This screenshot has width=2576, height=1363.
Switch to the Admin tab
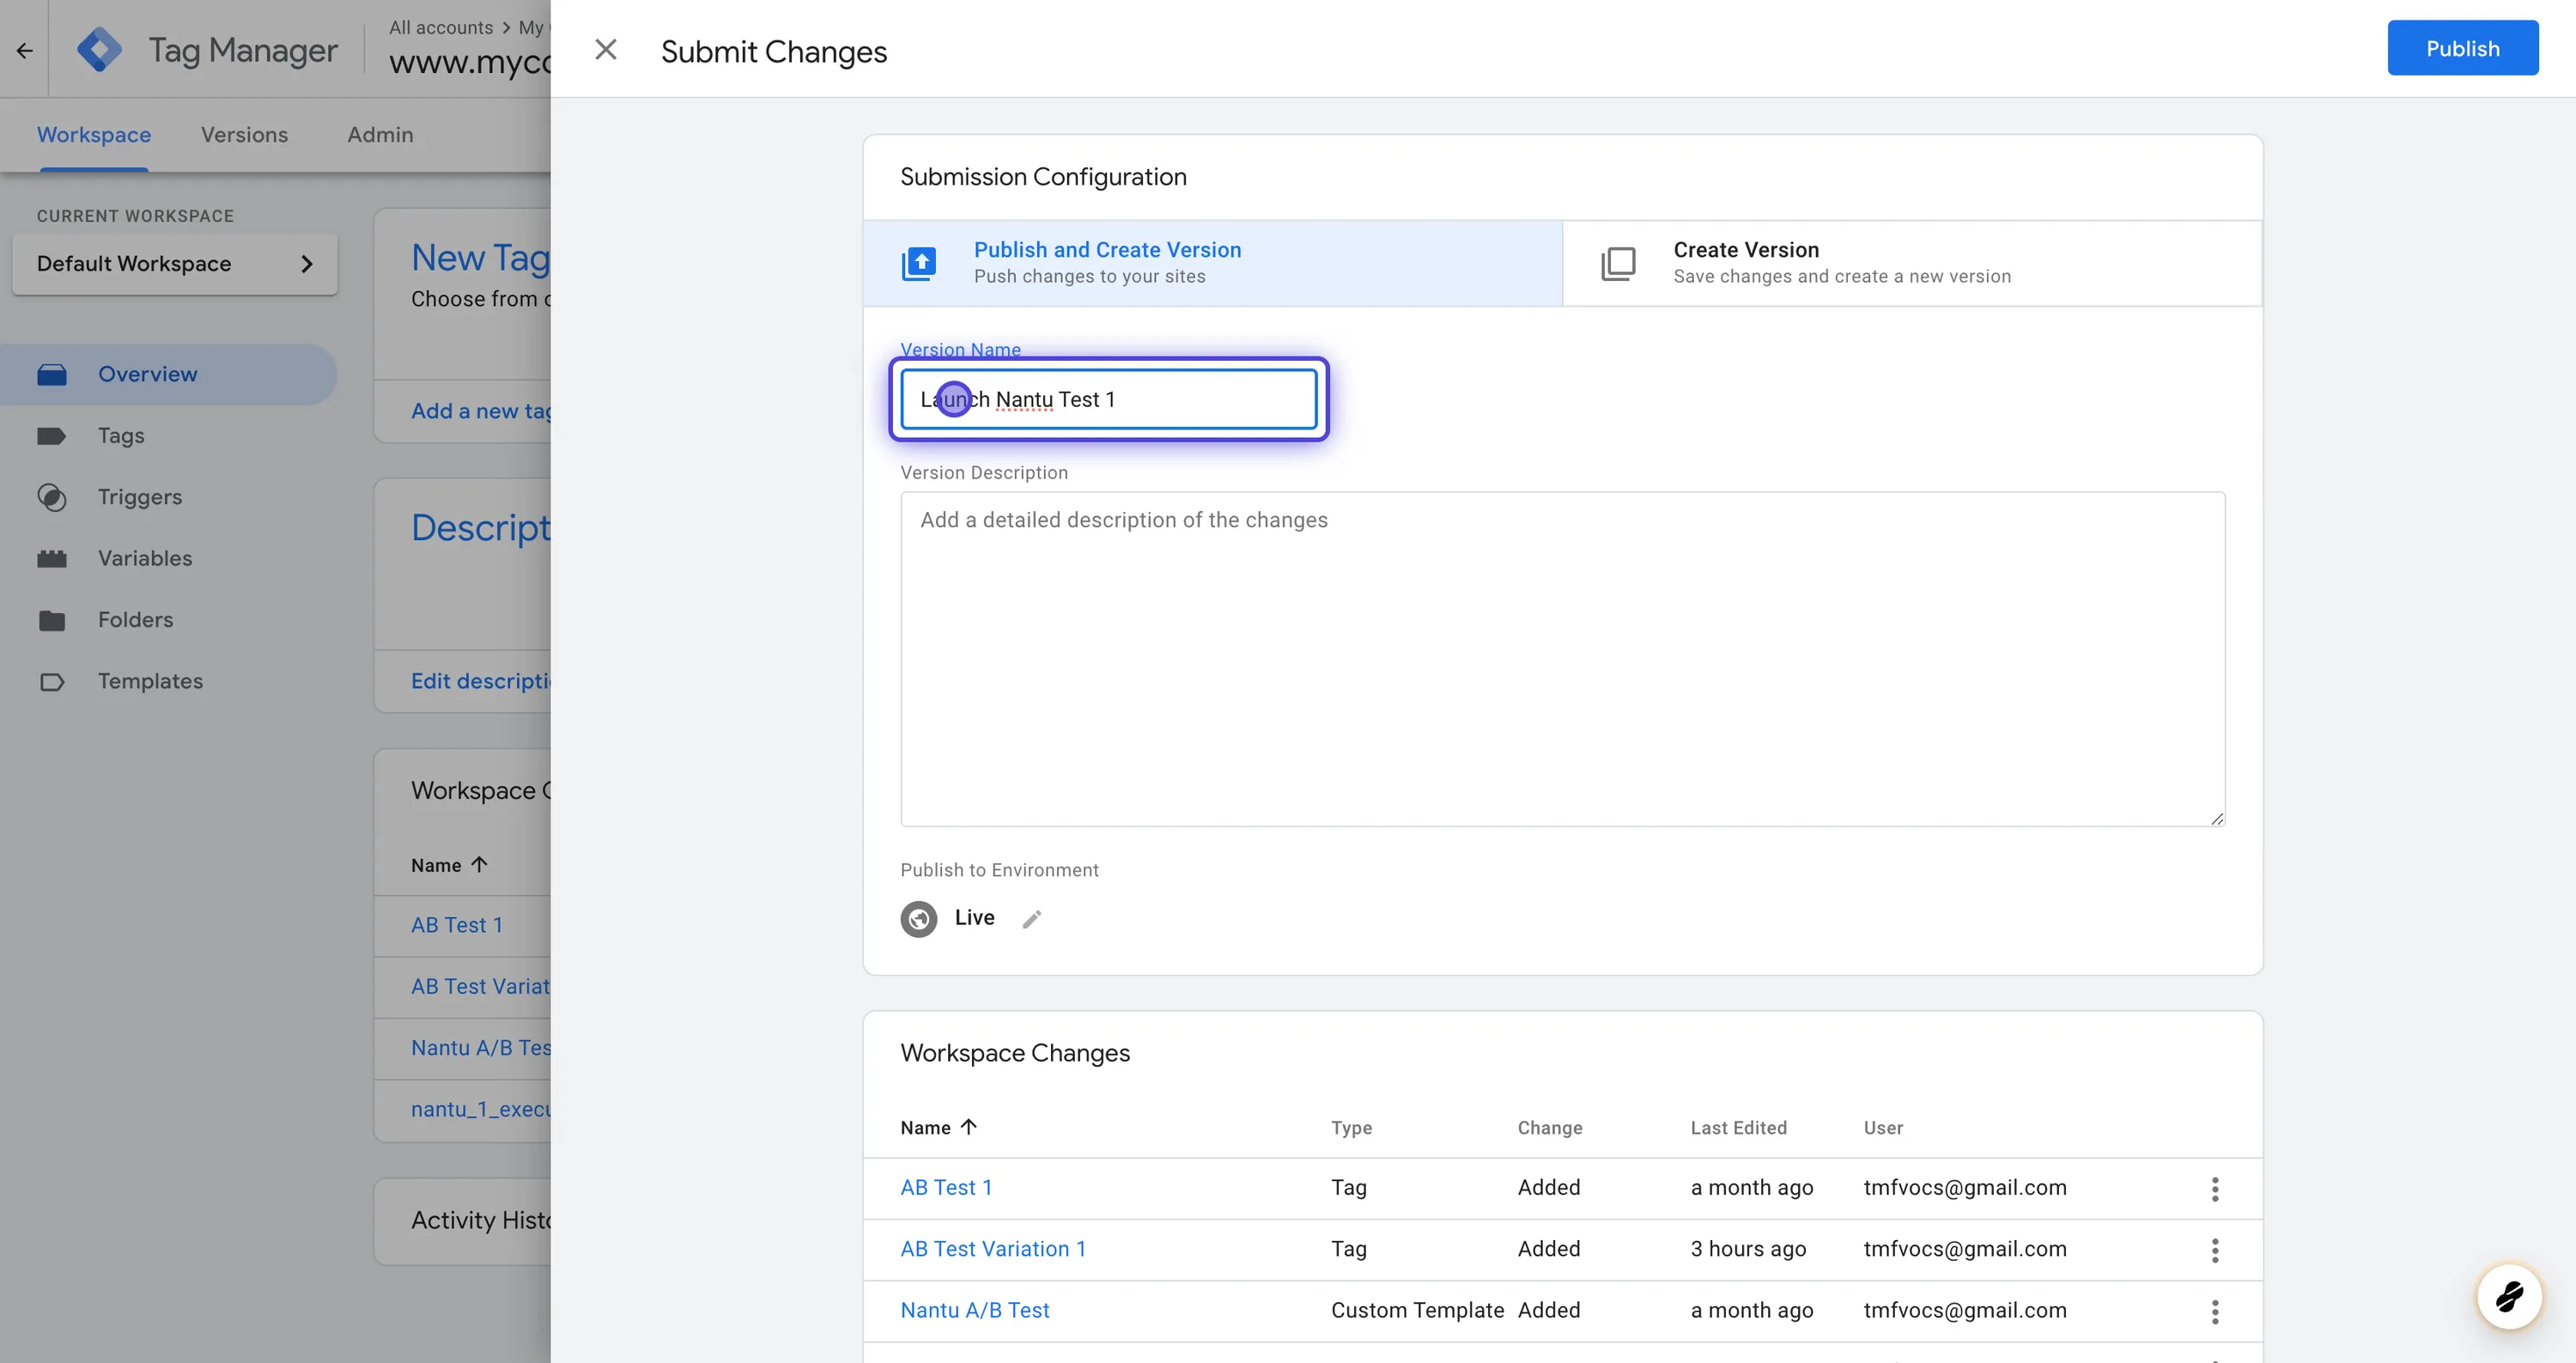[x=380, y=135]
